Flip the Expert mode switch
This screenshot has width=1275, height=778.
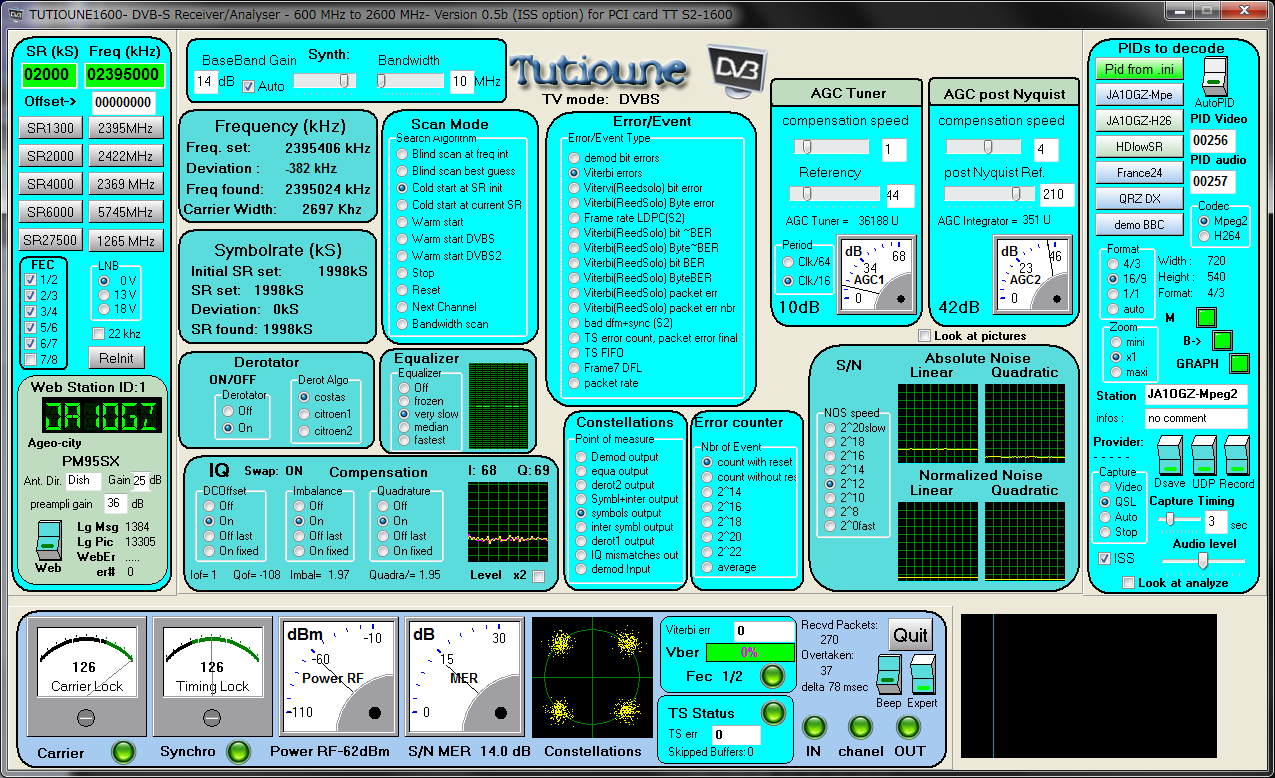tap(923, 675)
